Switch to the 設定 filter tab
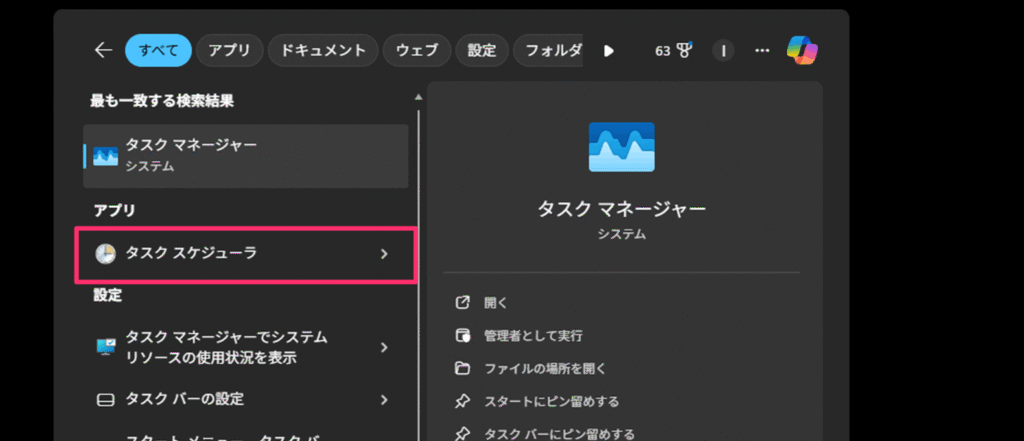Viewport: 1024px width, 441px height. 482,50
